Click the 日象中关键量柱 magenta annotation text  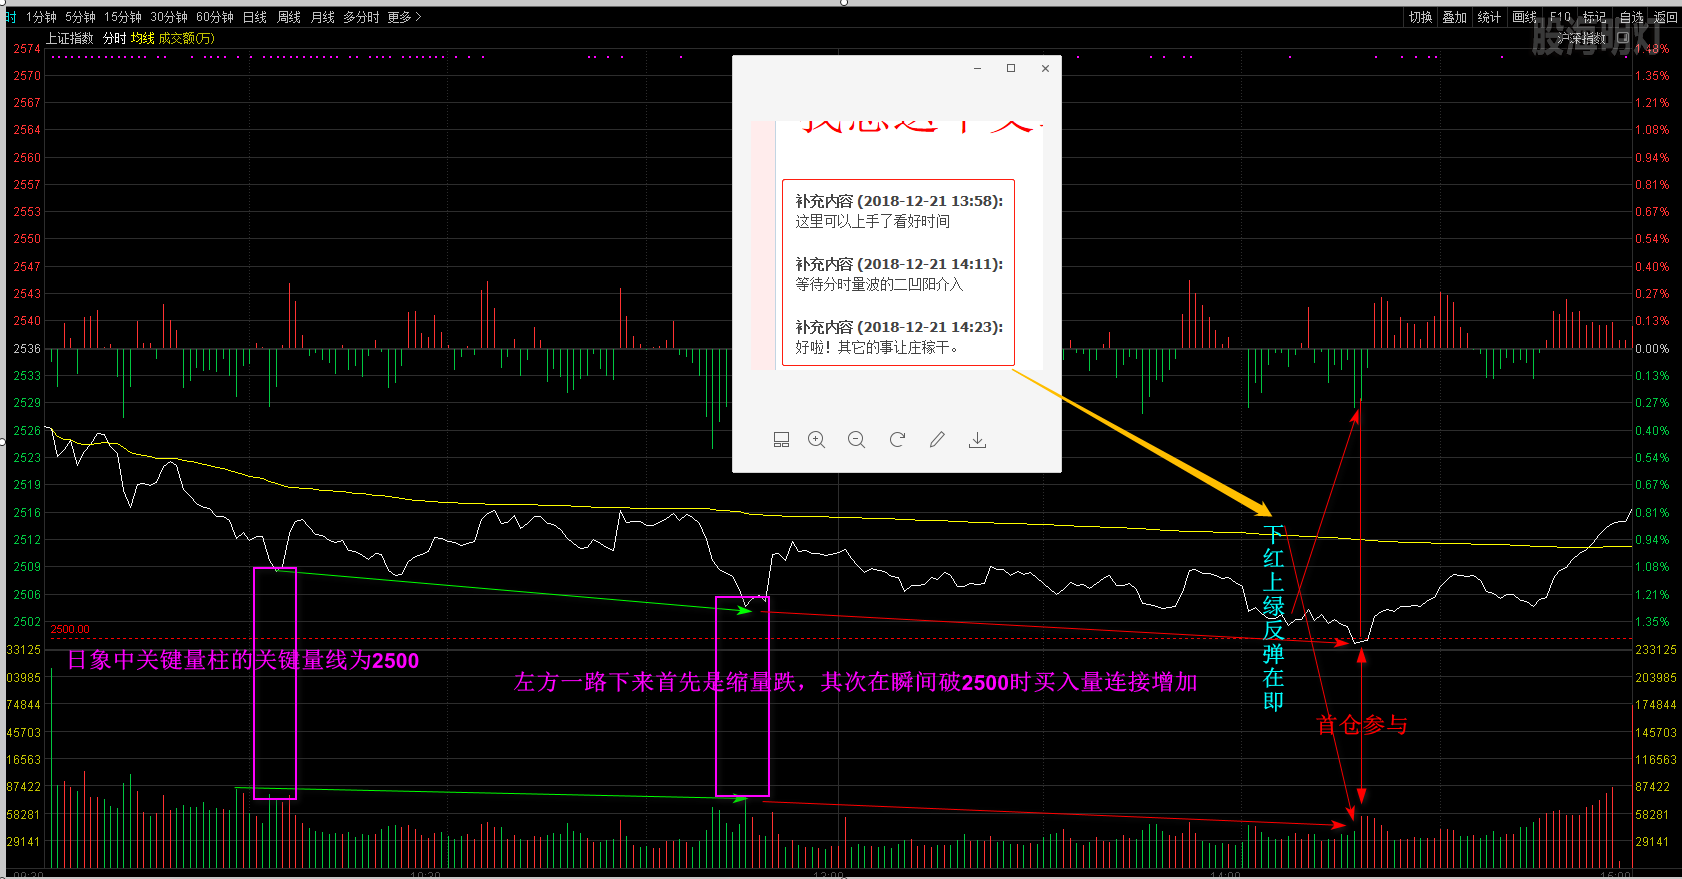tap(243, 660)
